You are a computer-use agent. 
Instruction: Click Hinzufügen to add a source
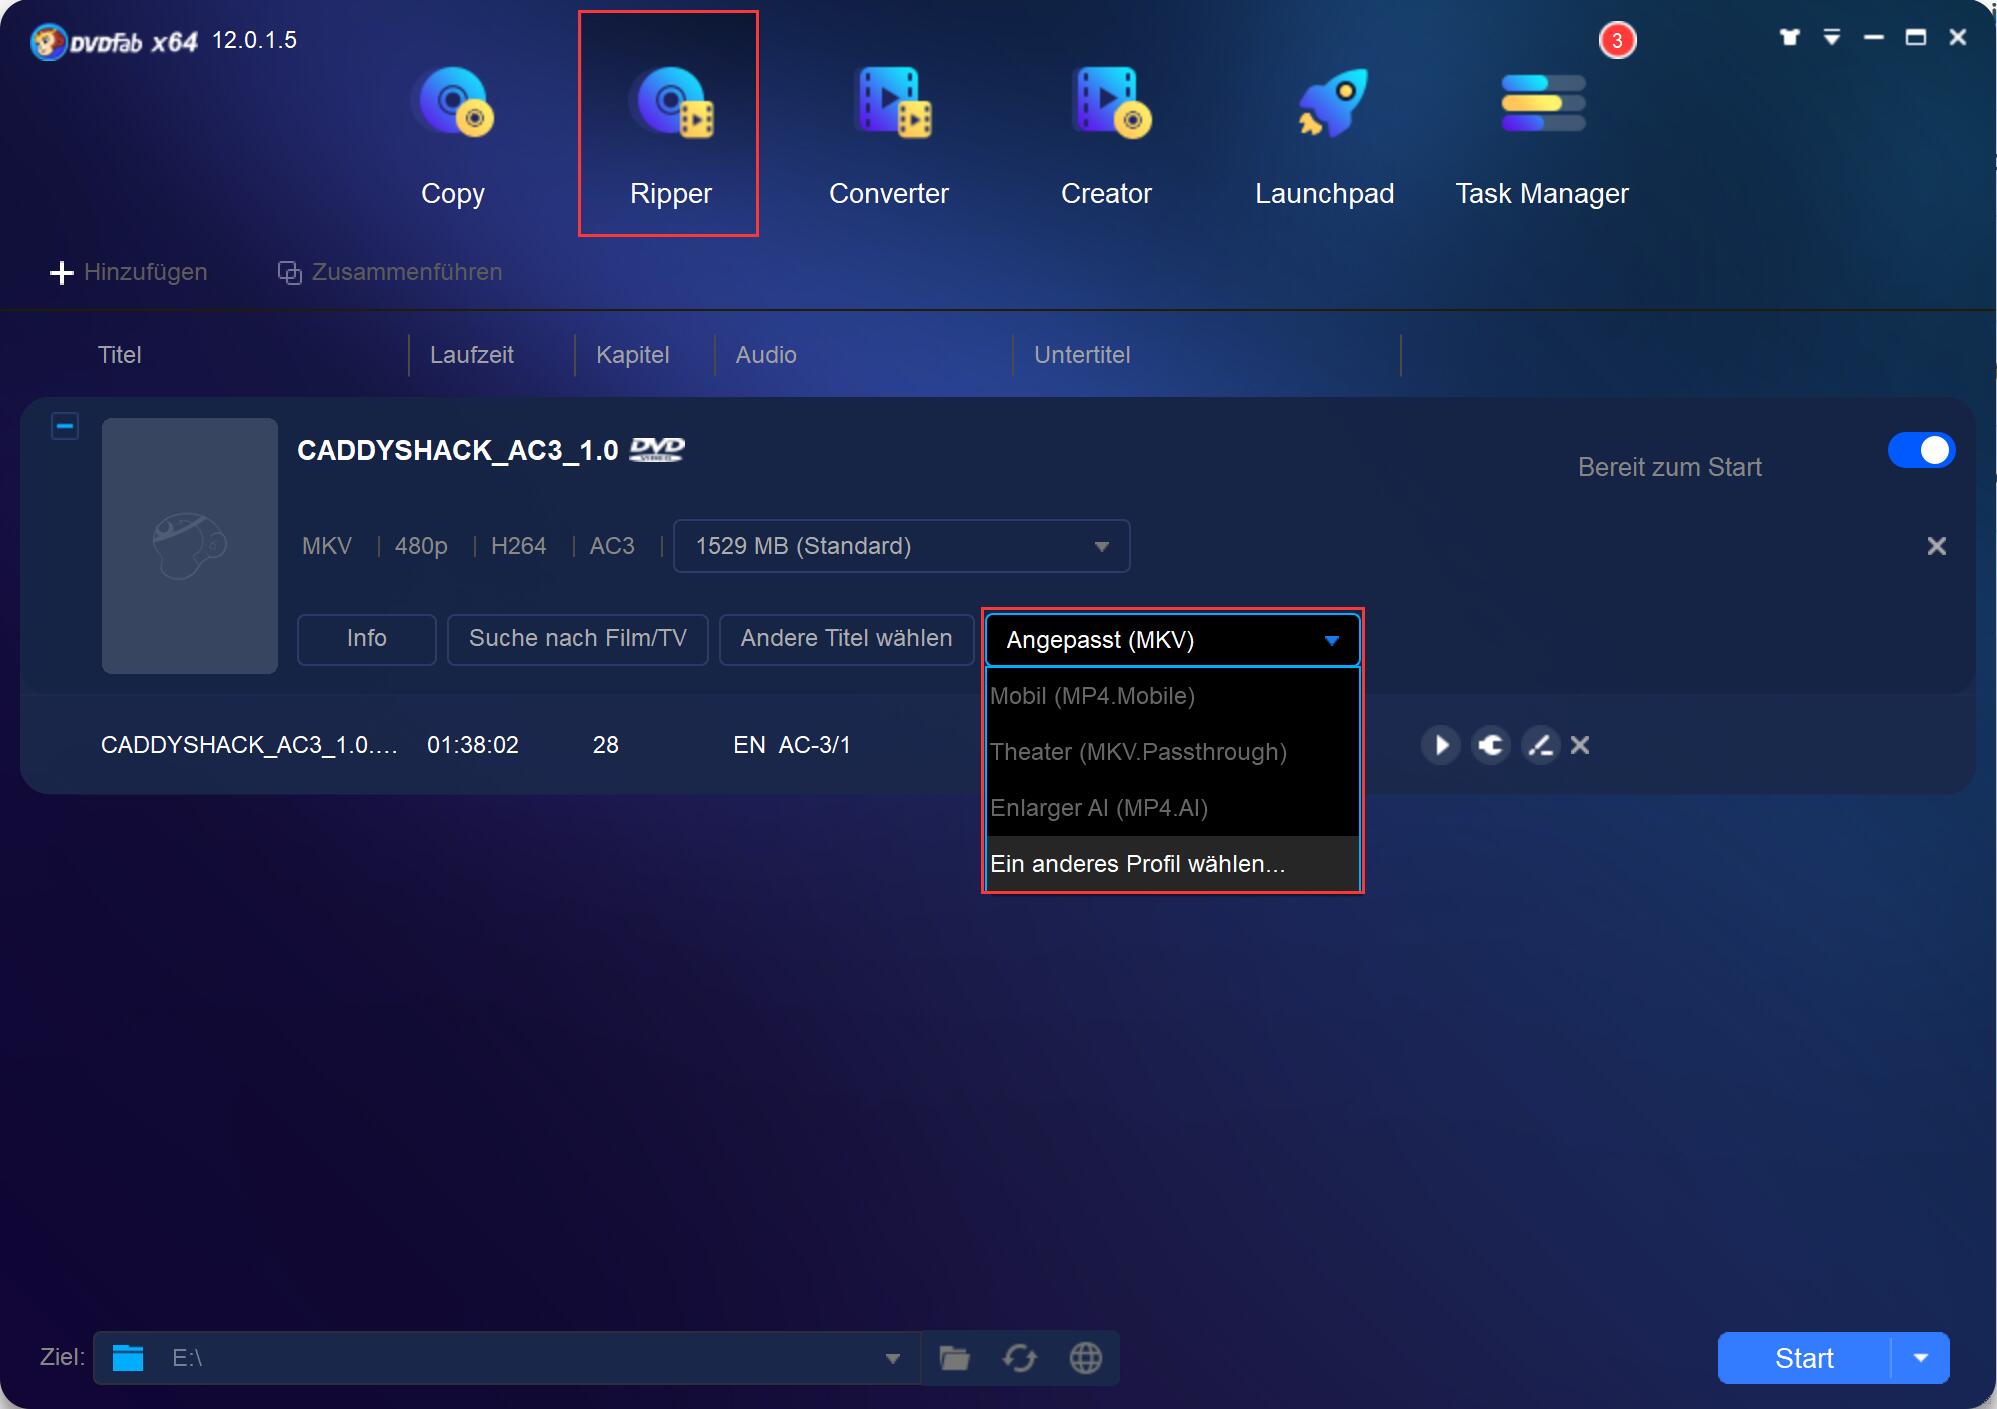(x=129, y=272)
